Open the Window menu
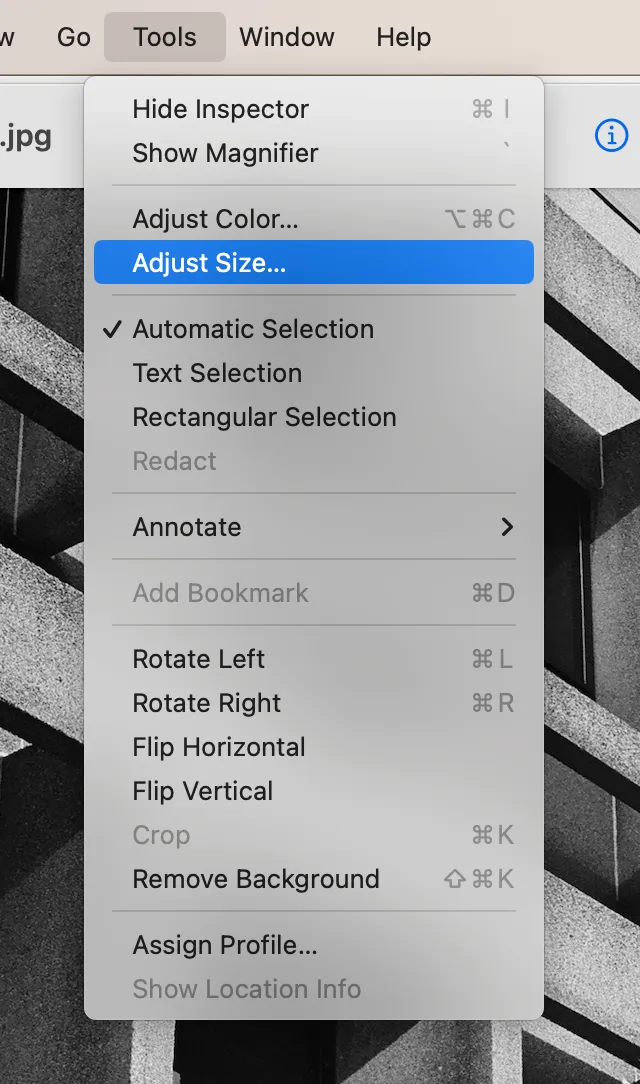The height and width of the screenshot is (1084, 640). 287,37
